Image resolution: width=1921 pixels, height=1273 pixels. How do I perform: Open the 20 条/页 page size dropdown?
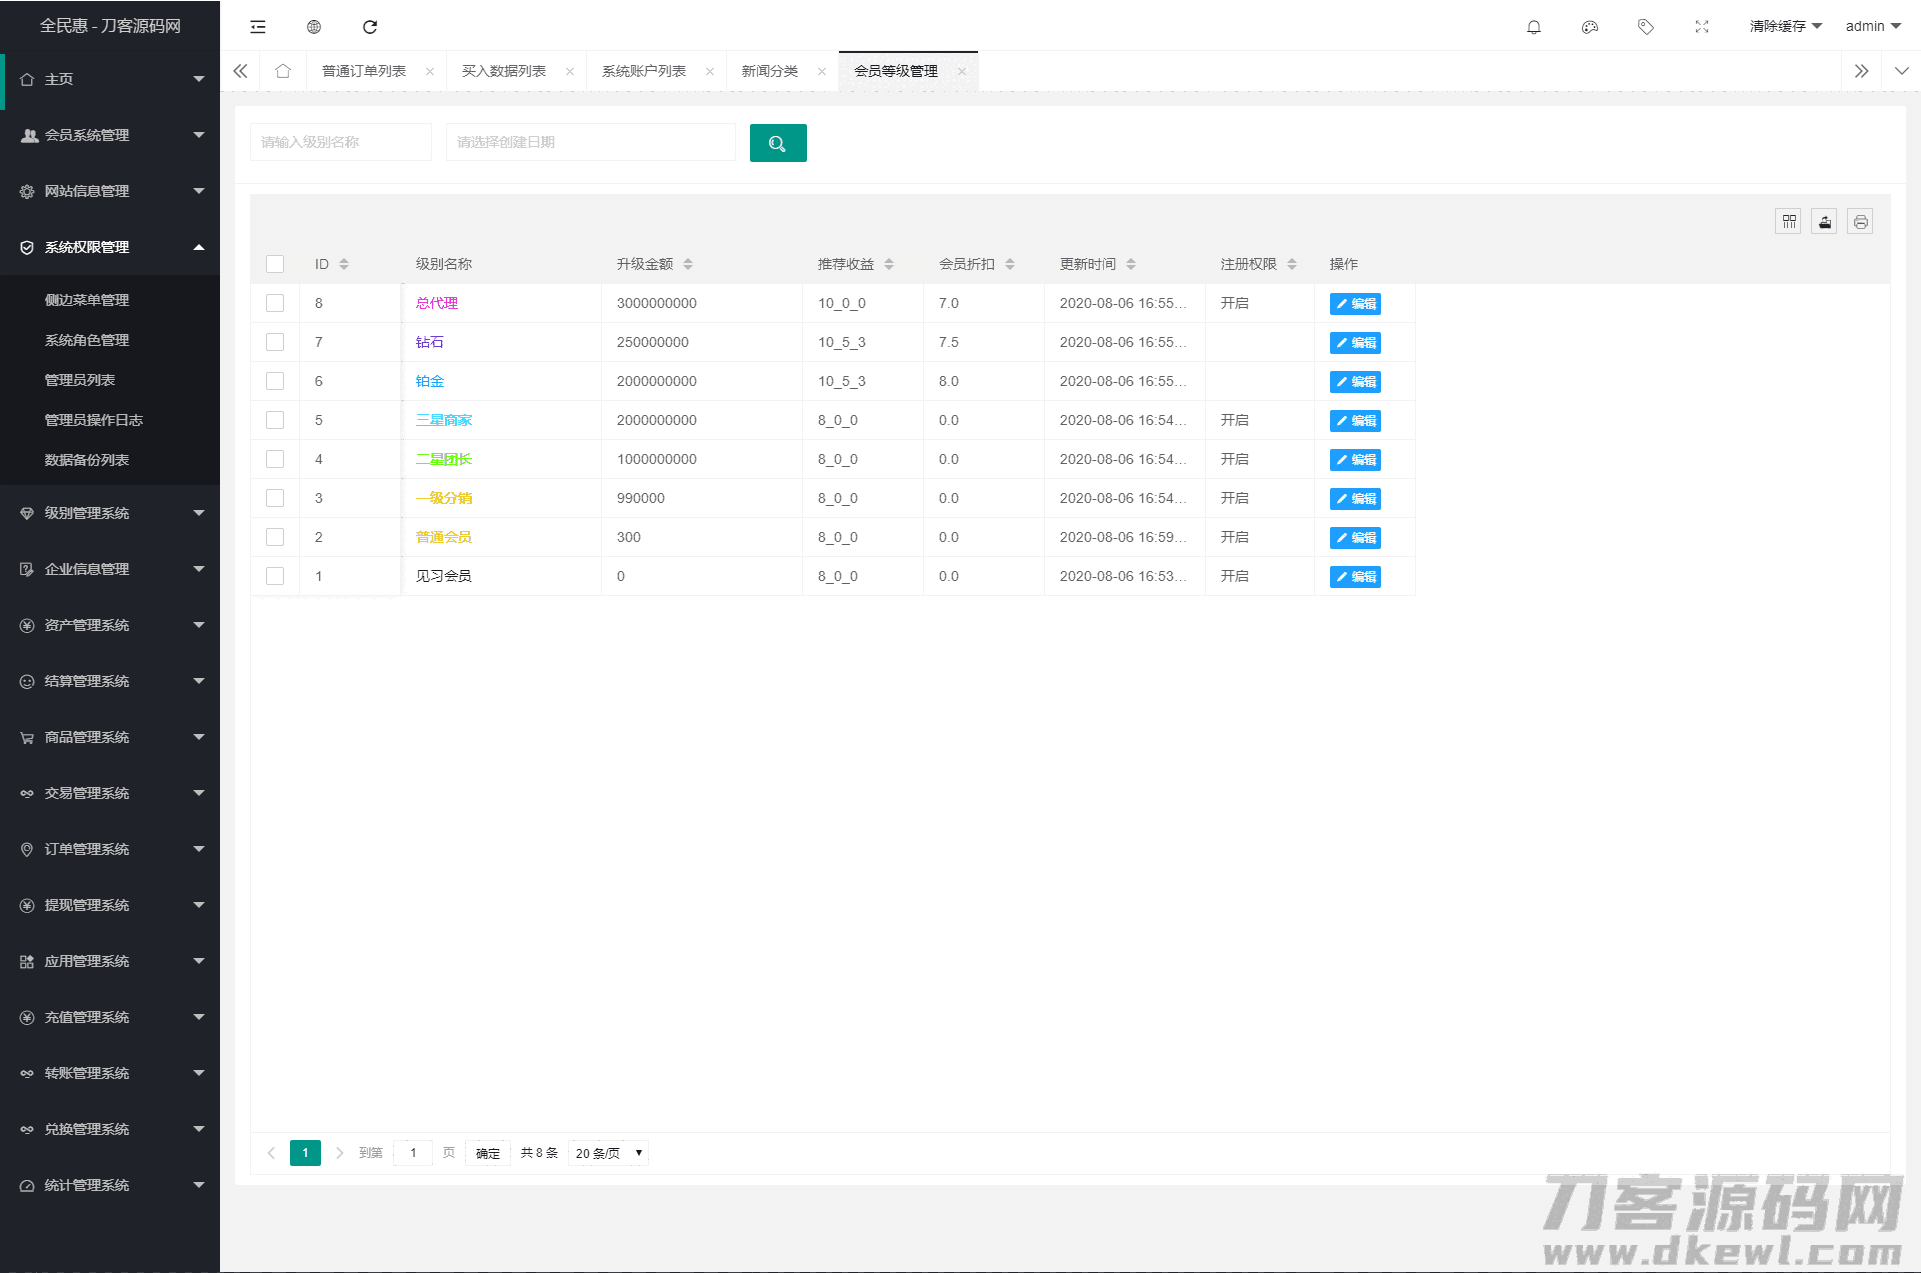pos(608,1153)
